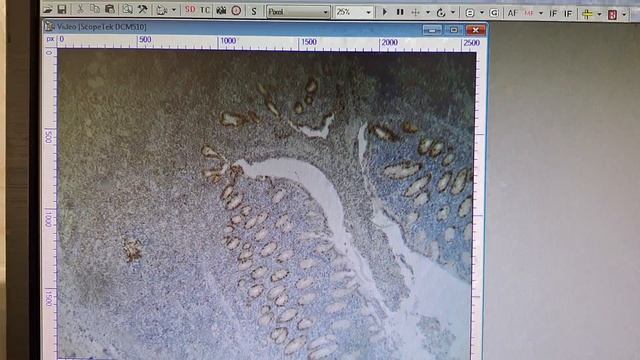Click the Video window icon in title bar

(x=50, y=27)
